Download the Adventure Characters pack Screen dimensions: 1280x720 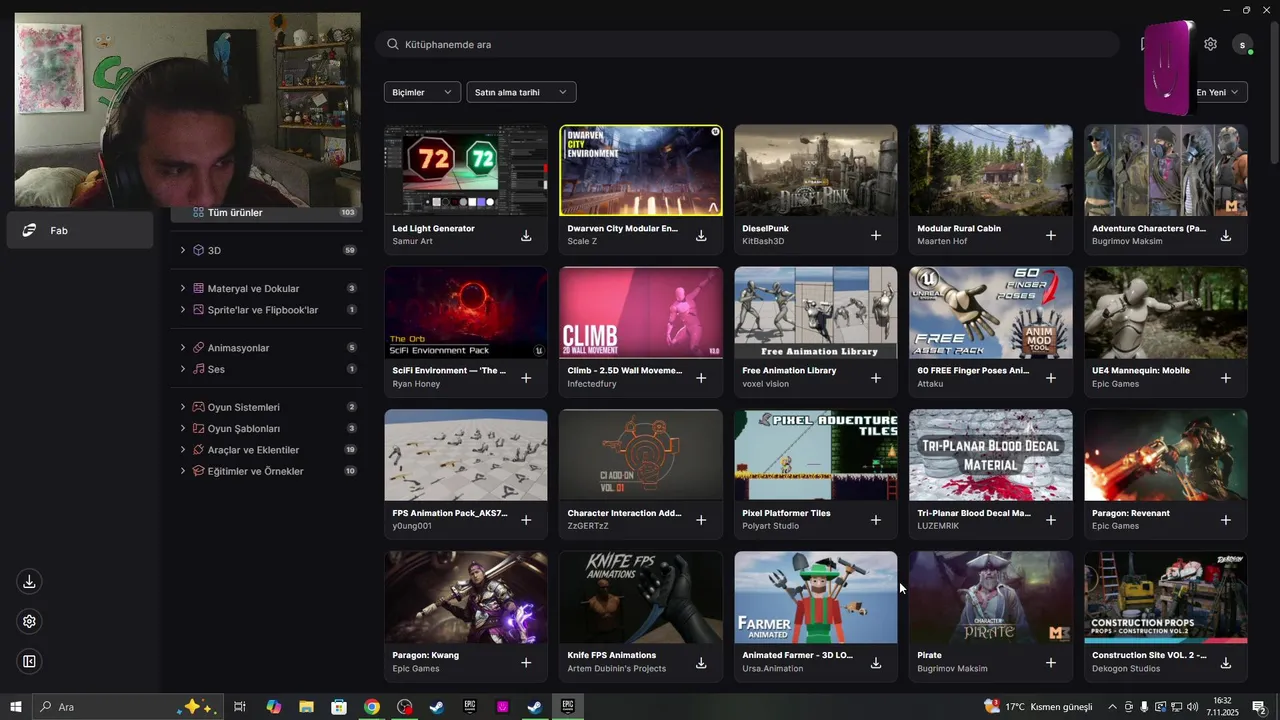[1226, 235]
